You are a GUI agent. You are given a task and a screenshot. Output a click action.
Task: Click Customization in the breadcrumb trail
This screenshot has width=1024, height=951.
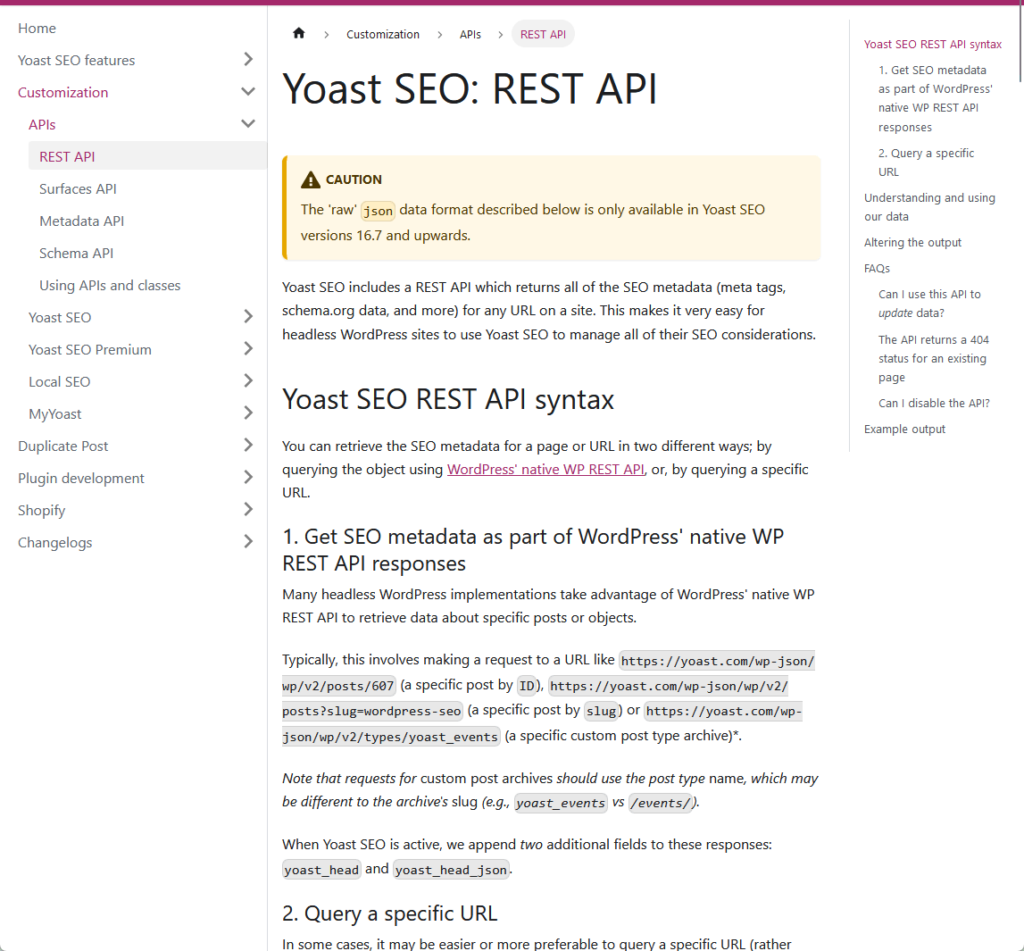(383, 34)
